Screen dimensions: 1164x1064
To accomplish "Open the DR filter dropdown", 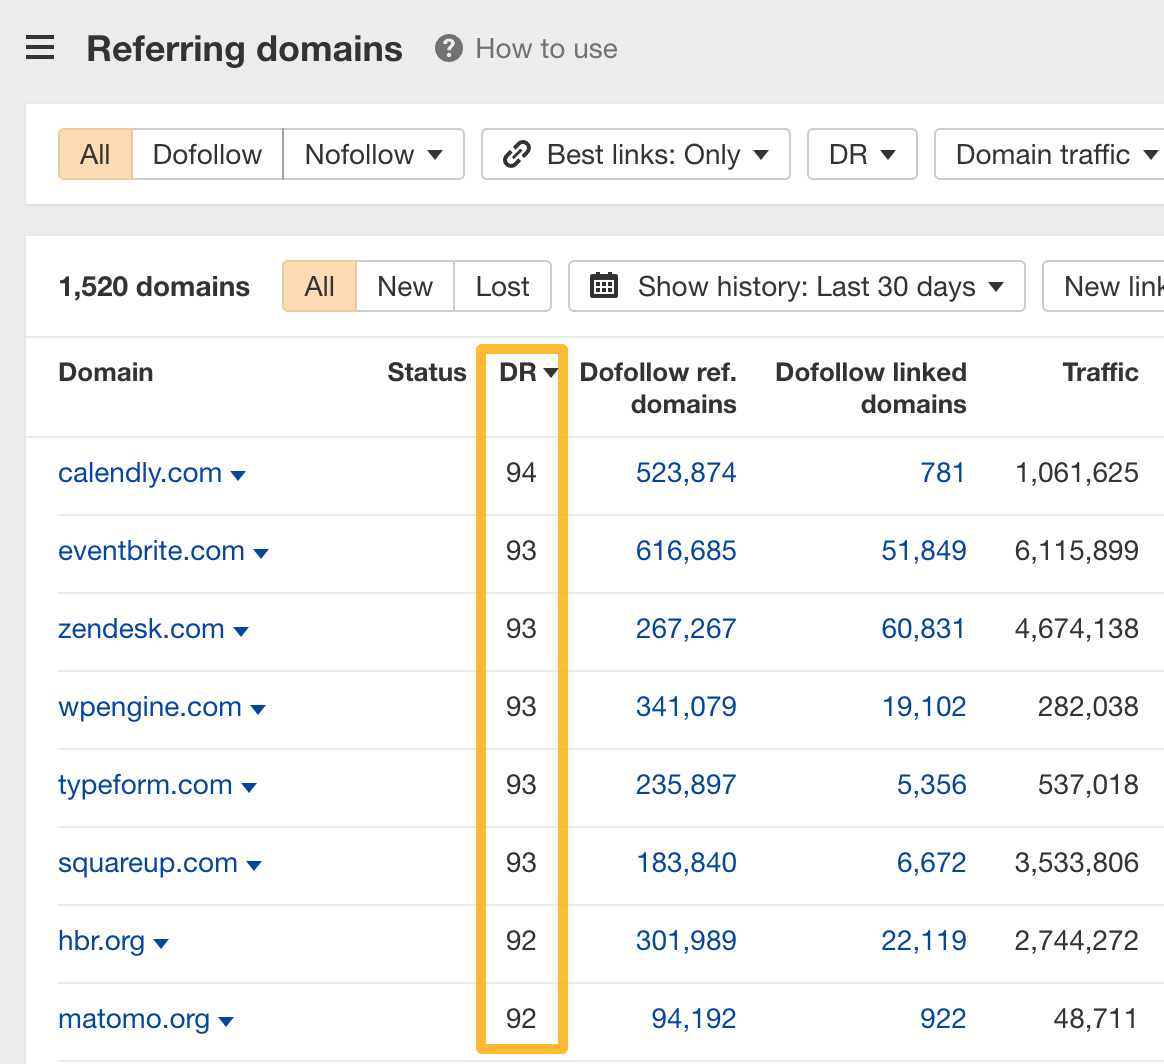I will click(861, 154).
